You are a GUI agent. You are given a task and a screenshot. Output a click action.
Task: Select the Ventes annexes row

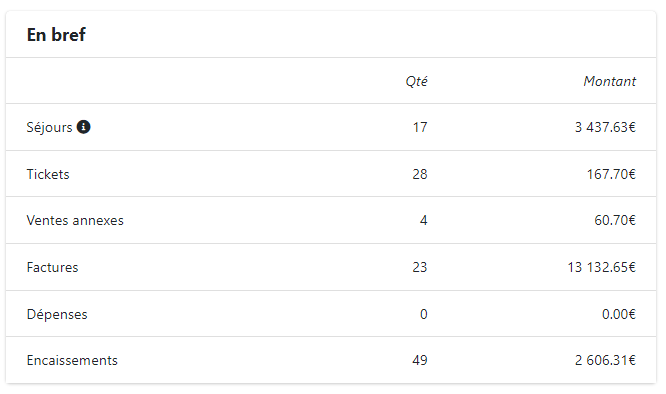331,220
